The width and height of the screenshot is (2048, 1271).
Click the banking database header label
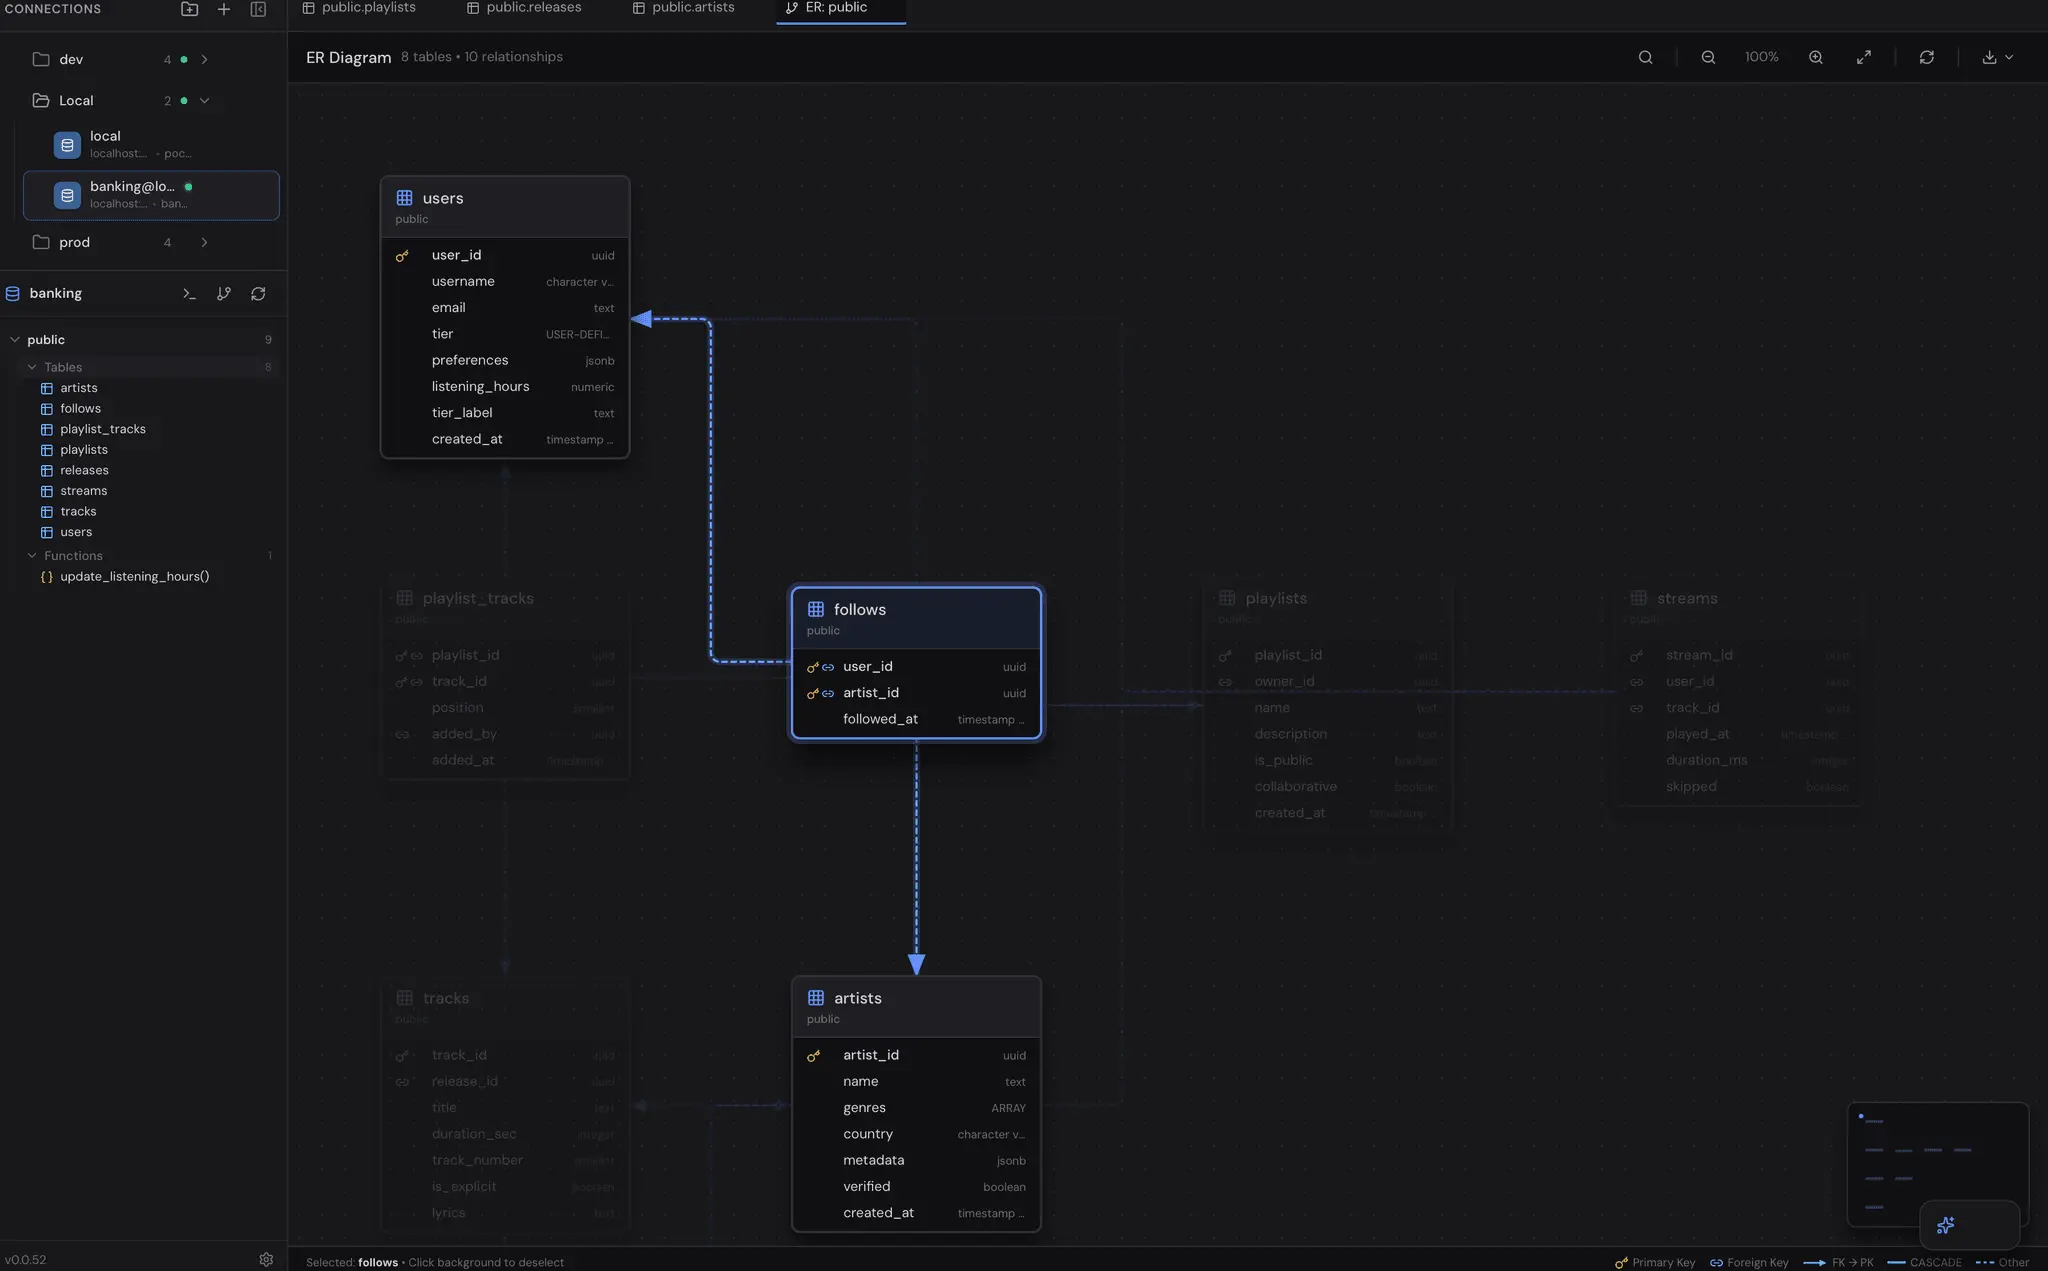point(56,293)
